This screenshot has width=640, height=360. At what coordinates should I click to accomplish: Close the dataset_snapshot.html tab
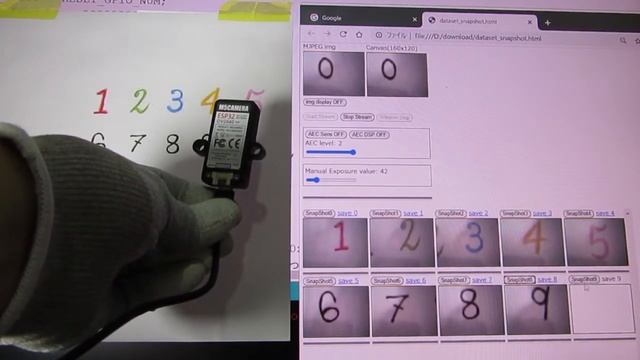click(x=530, y=22)
